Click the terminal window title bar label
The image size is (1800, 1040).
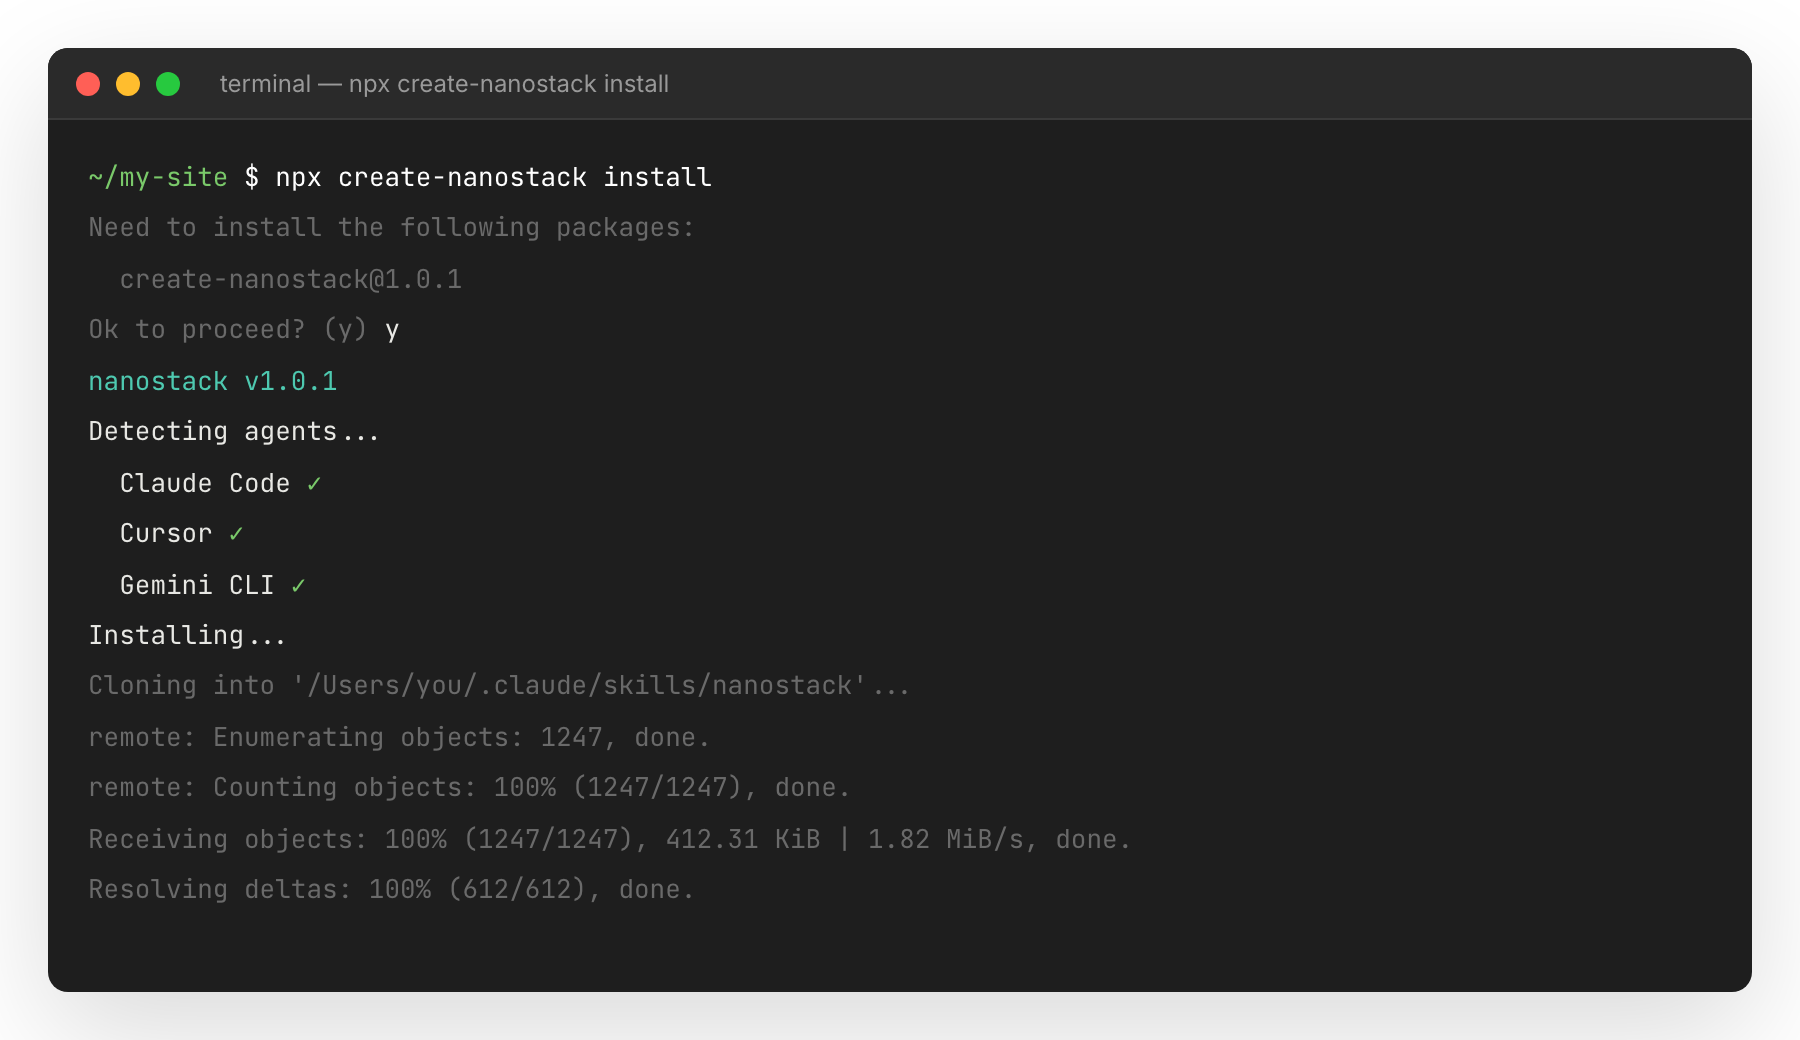pos(444,84)
